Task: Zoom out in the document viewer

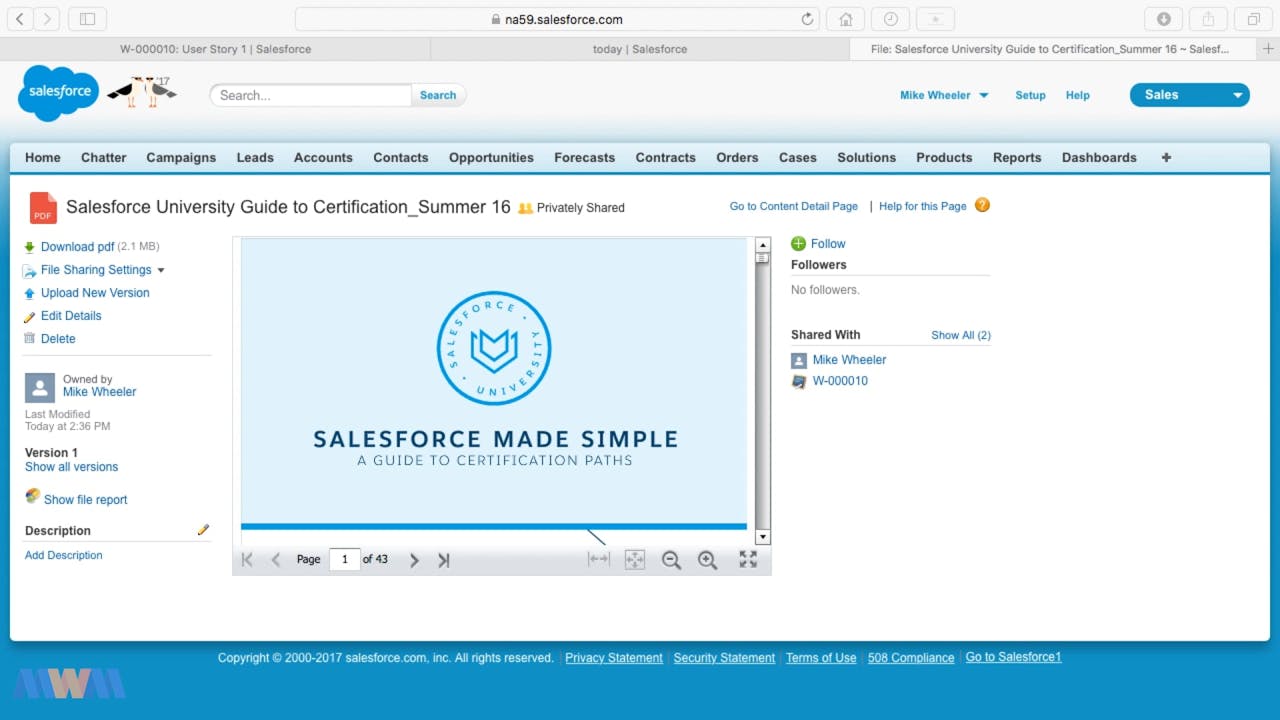Action: coord(671,561)
